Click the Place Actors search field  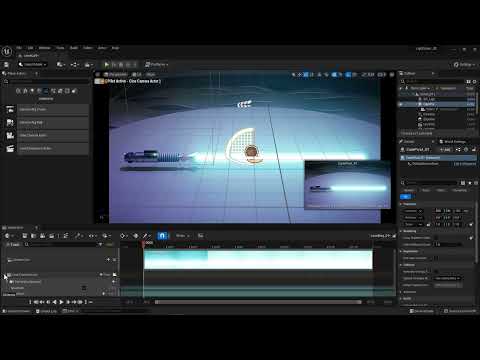(x=47, y=81)
